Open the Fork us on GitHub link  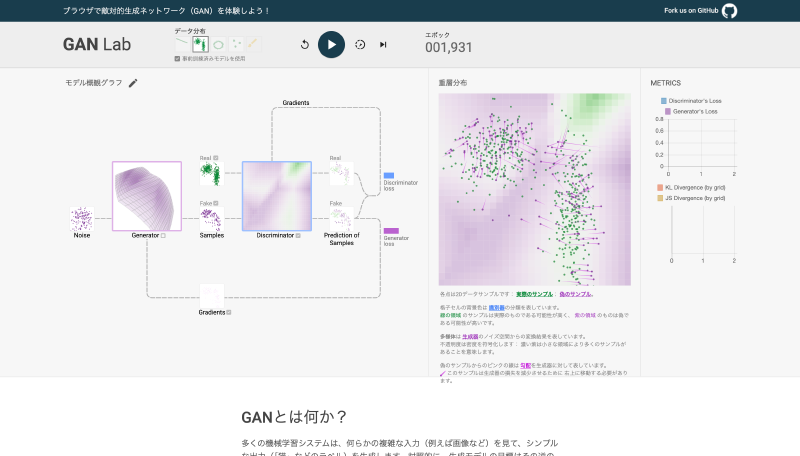tap(691, 11)
